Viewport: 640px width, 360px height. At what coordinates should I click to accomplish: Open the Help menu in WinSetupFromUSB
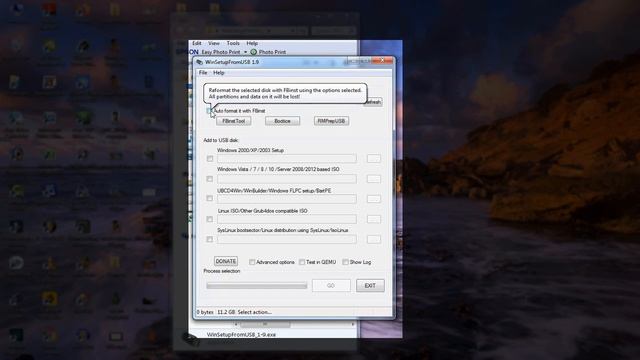[x=218, y=73]
